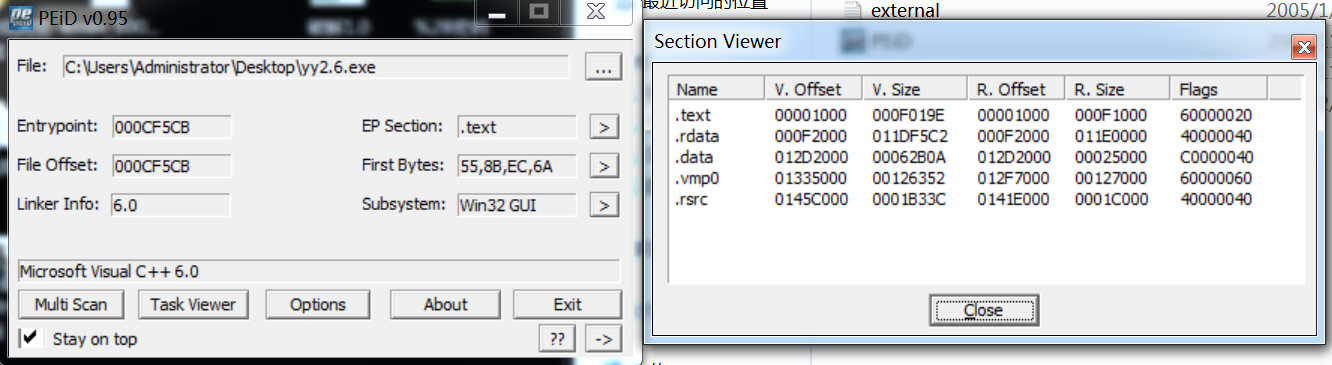Click the Linker Info value field
The height and width of the screenshot is (365, 1332).
coord(170,205)
